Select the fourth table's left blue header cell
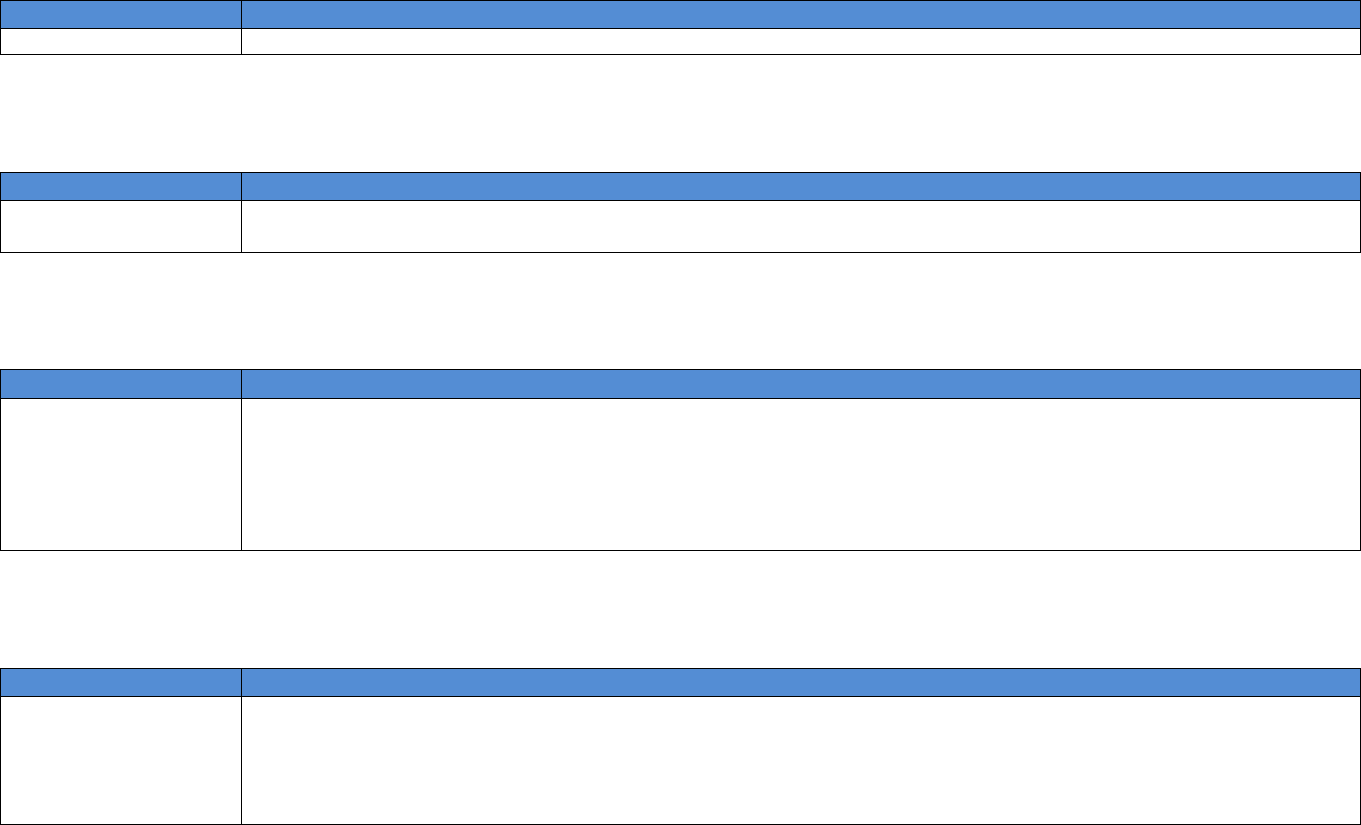1361x825 pixels. [x=121, y=682]
